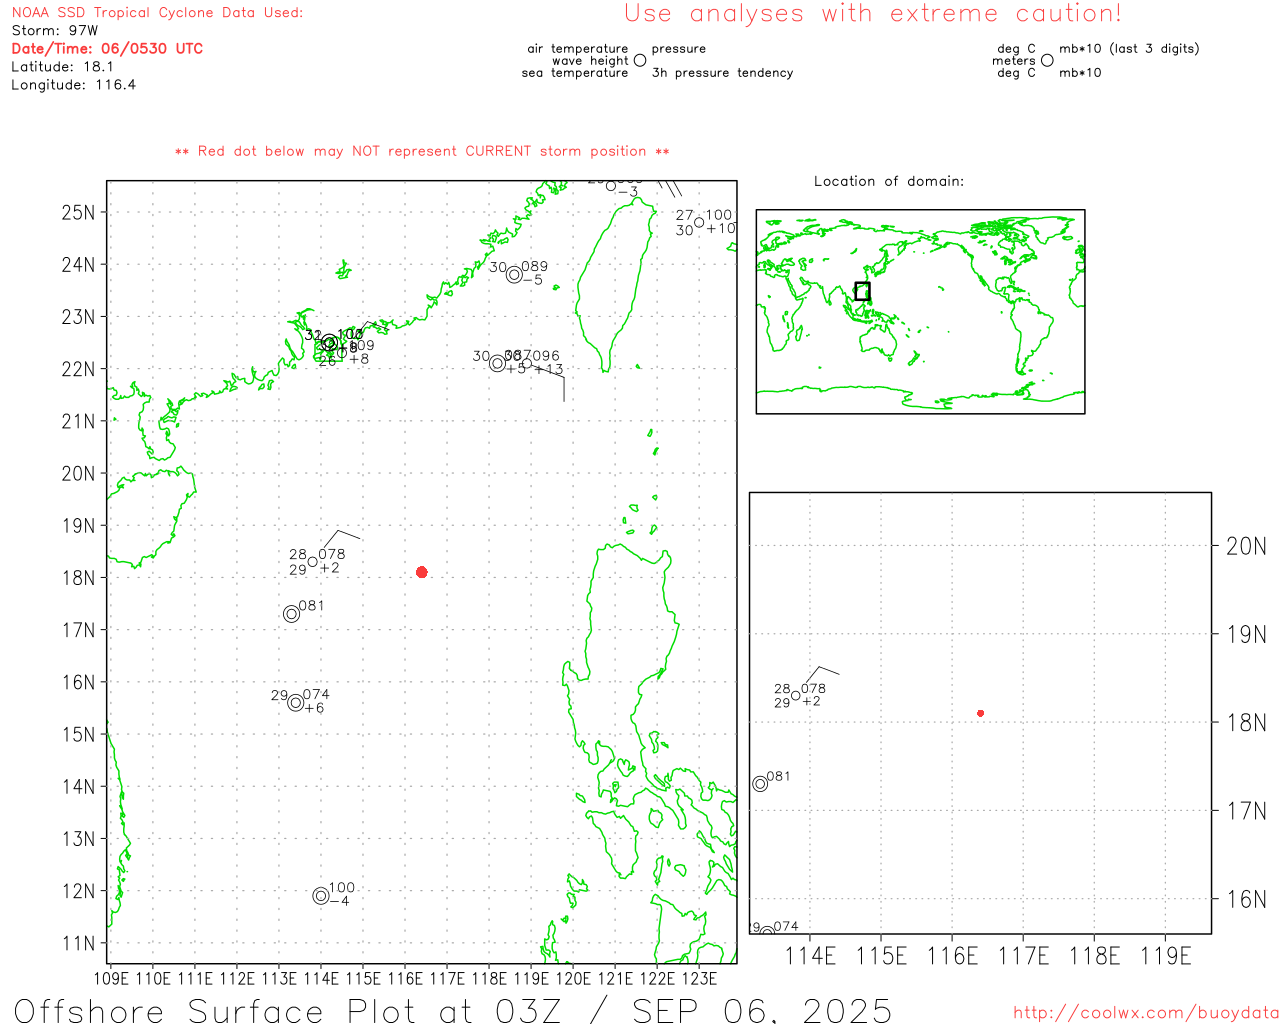This screenshot has height=1024, width=1280.
Task: Click the 'sea temperature' legend label
Action: [575, 73]
